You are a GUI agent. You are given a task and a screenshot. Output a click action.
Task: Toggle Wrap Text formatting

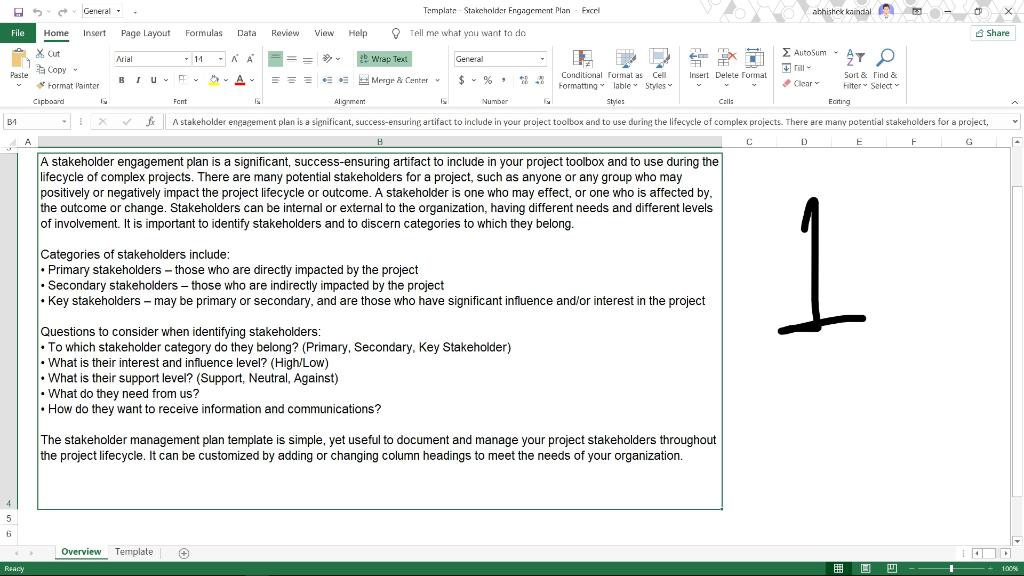(x=383, y=58)
